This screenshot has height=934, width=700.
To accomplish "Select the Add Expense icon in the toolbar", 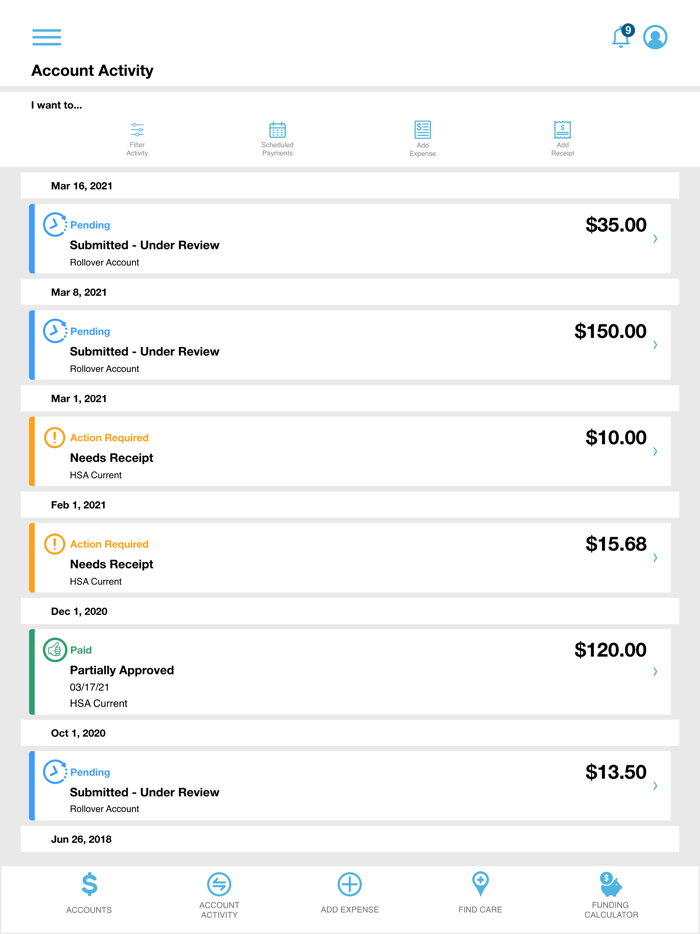I will [422, 136].
